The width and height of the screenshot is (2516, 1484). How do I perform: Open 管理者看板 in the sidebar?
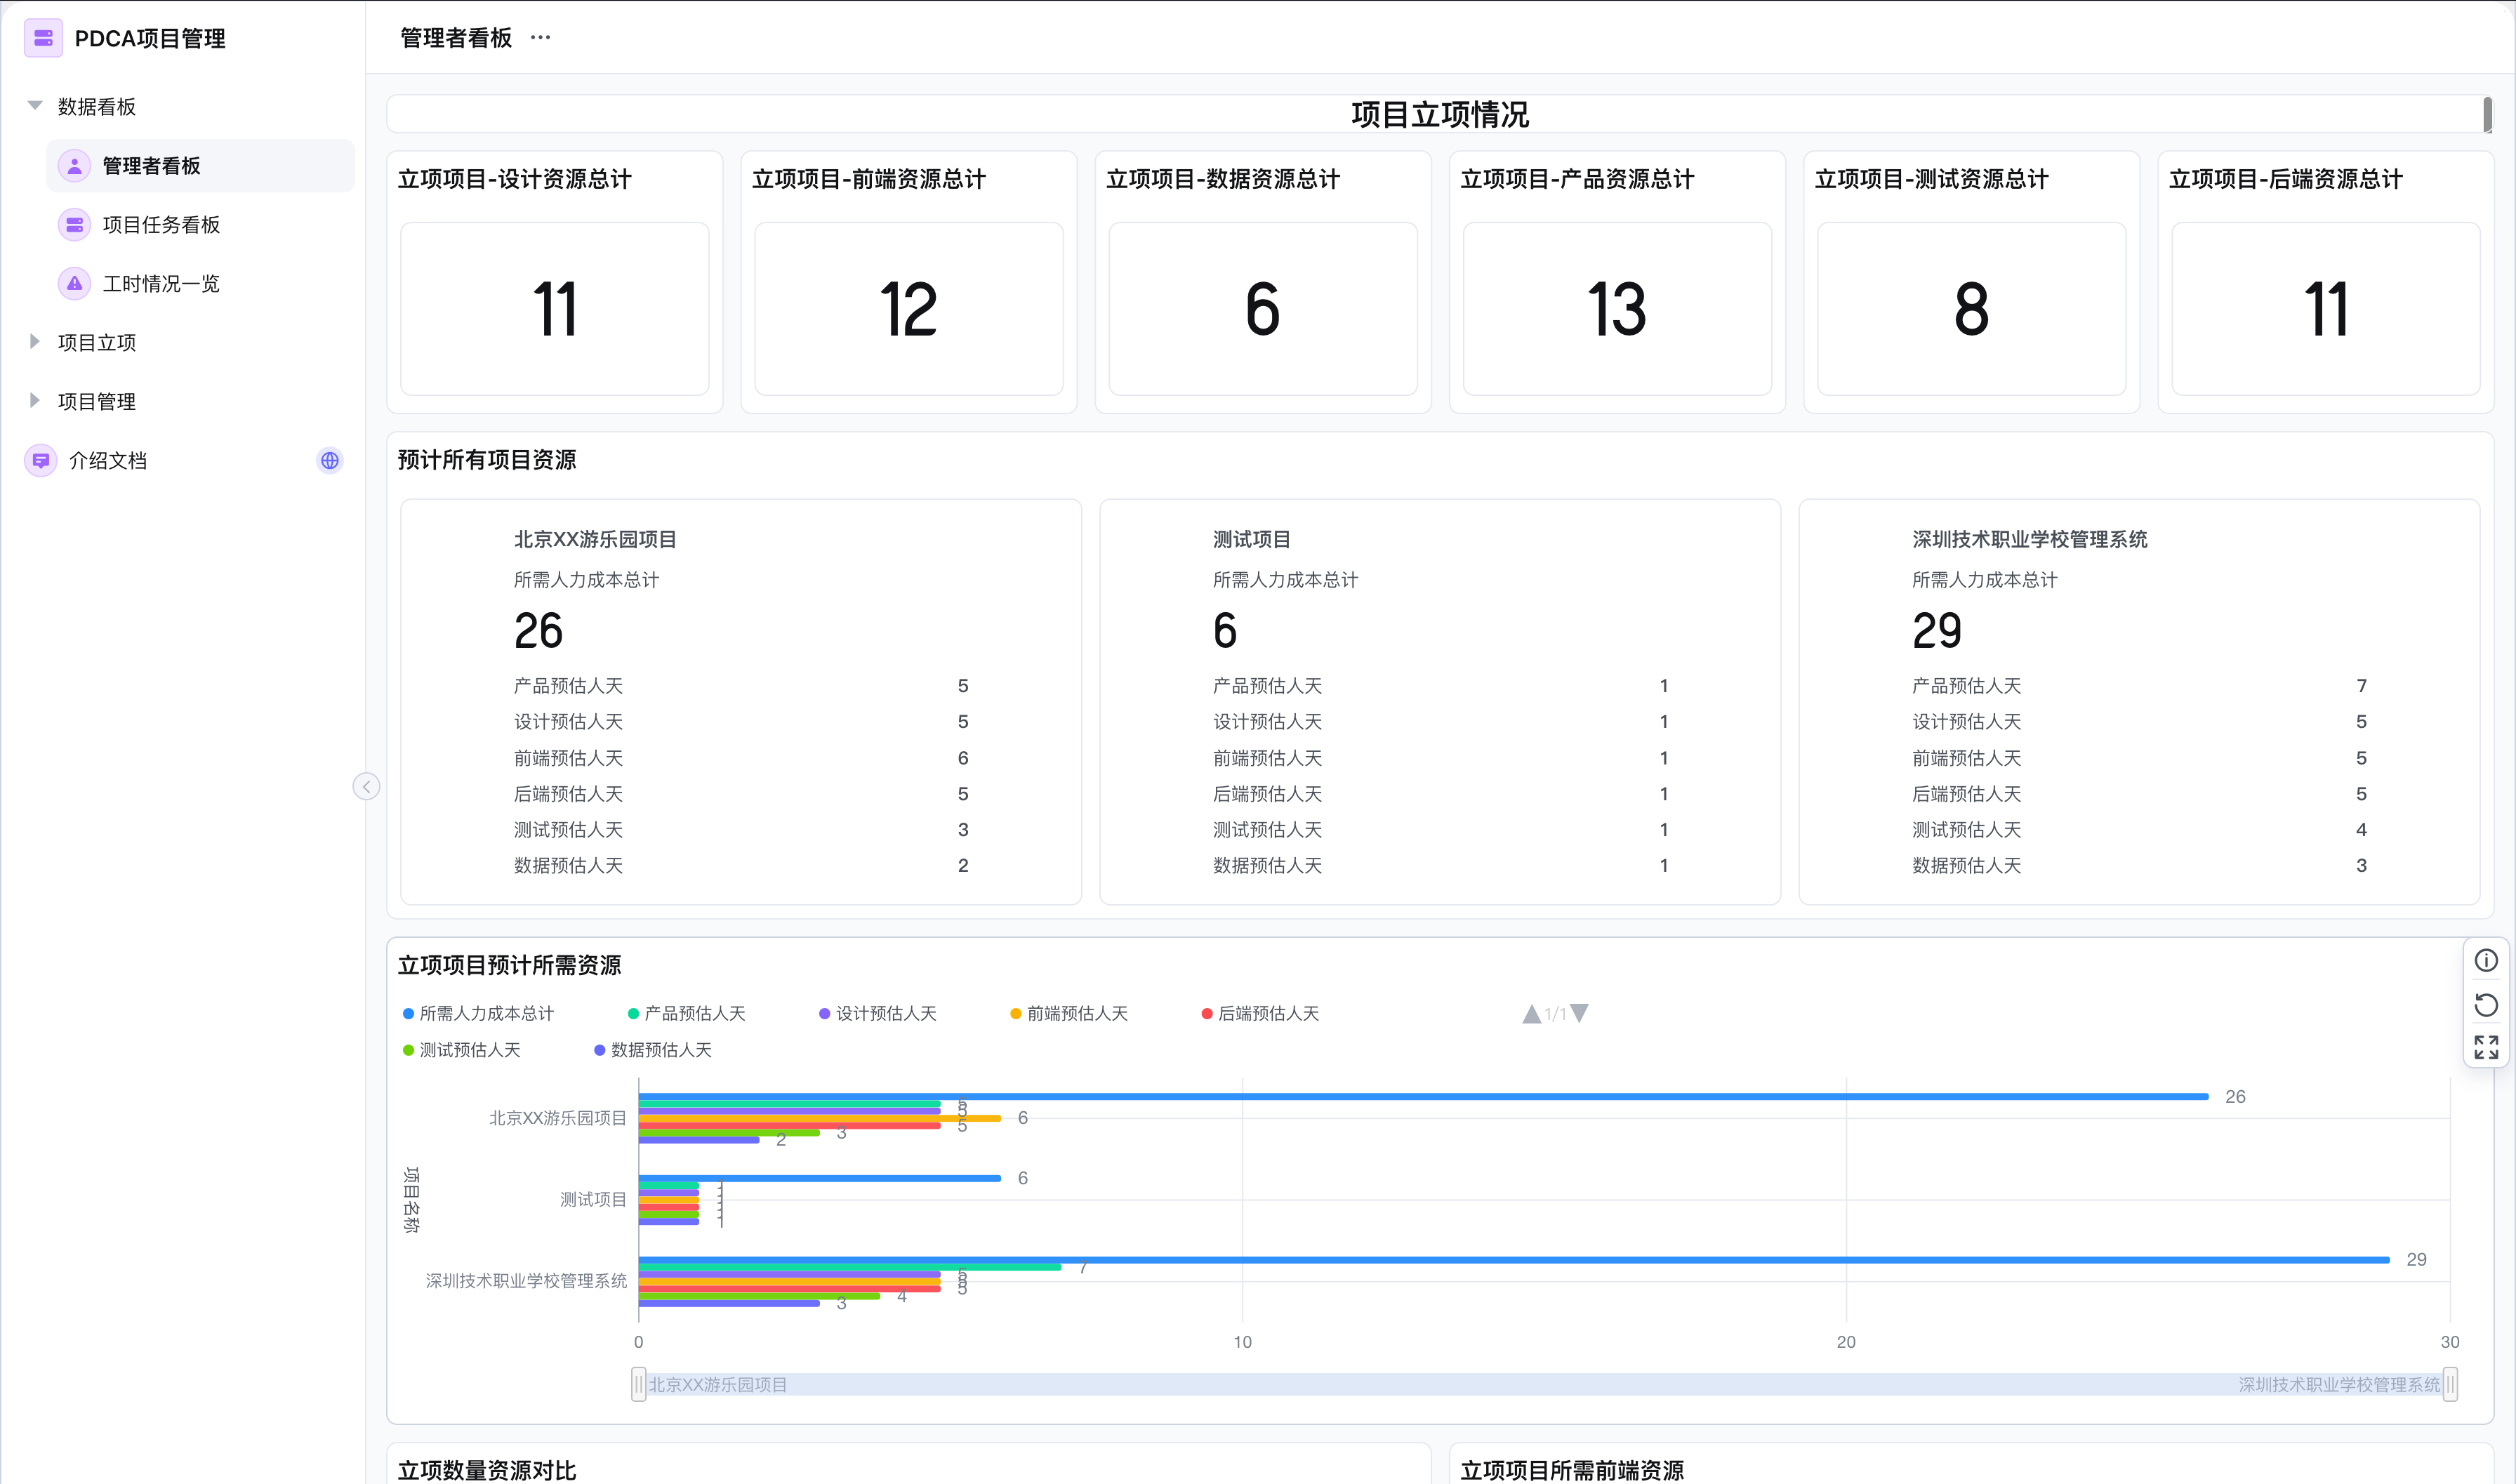[200, 166]
